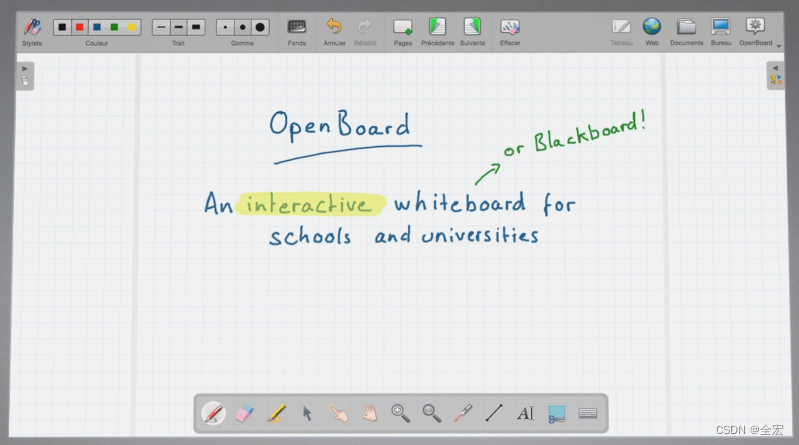Select the small eraser size

point(225,28)
